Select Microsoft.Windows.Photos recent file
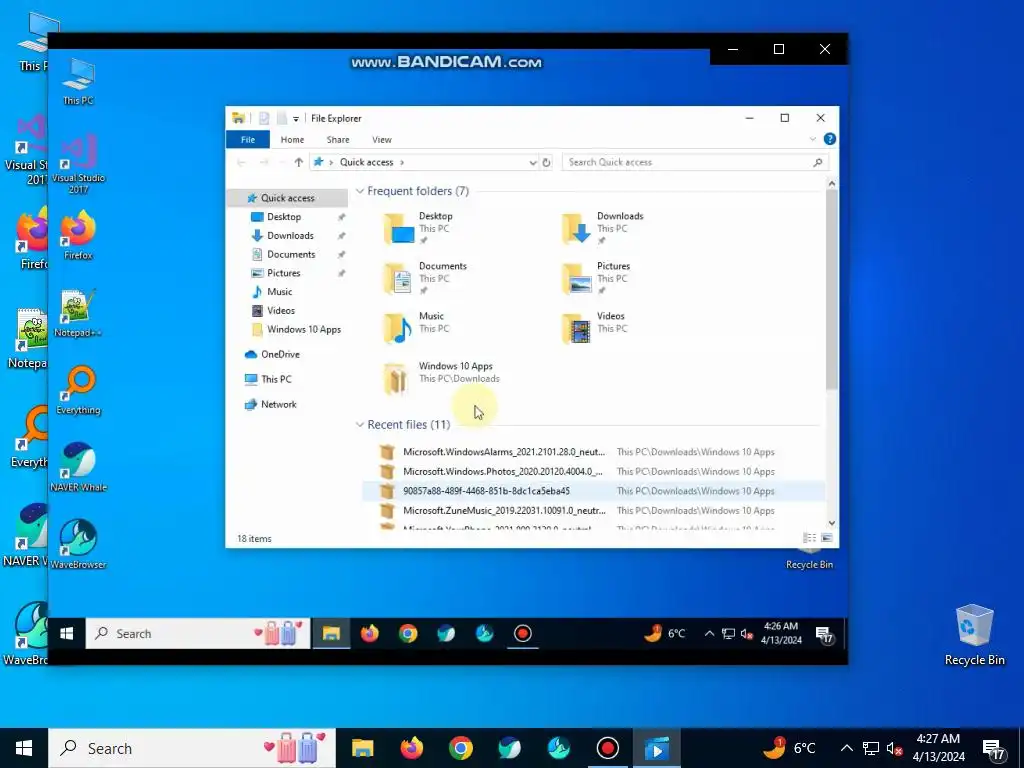 tap(502, 472)
